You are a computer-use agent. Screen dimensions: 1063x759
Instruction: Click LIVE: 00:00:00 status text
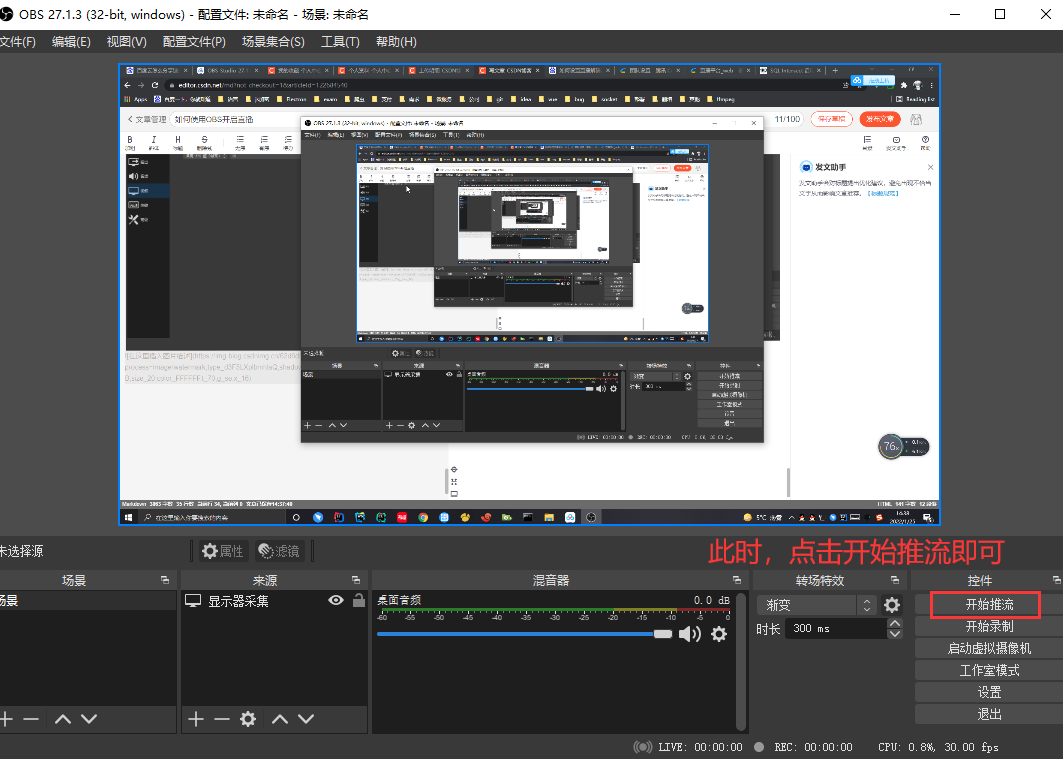click(x=701, y=747)
